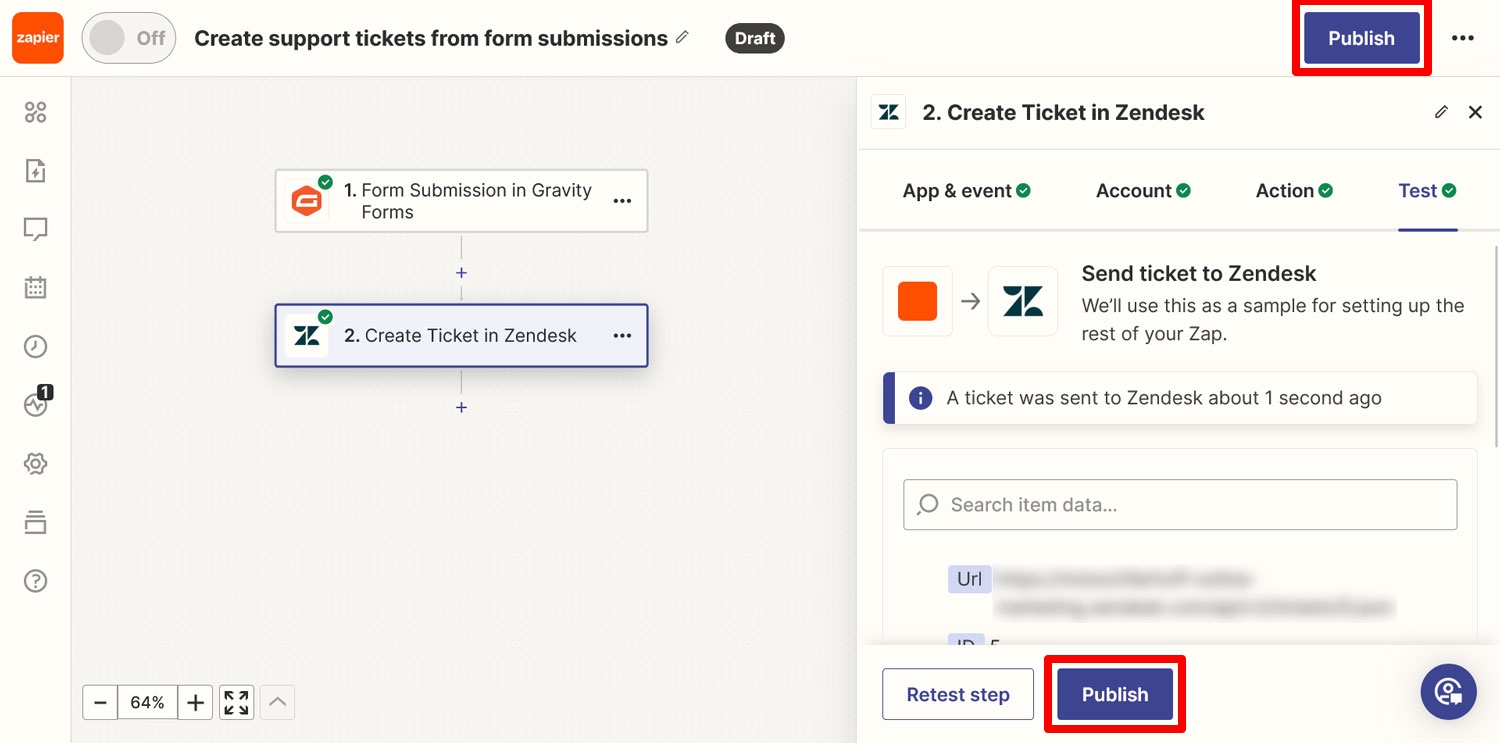The height and width of the screenshot is (743, 1500).
Task: Open the Gravity Forms step options menu
Action: tap(622, 201)
